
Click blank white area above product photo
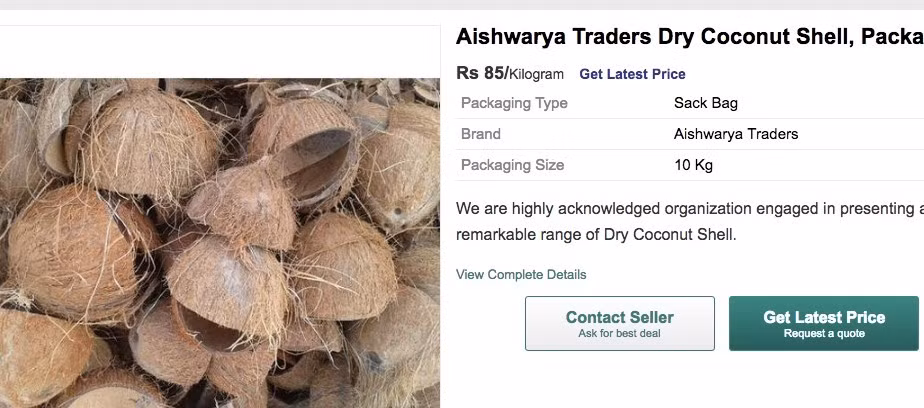220,52
